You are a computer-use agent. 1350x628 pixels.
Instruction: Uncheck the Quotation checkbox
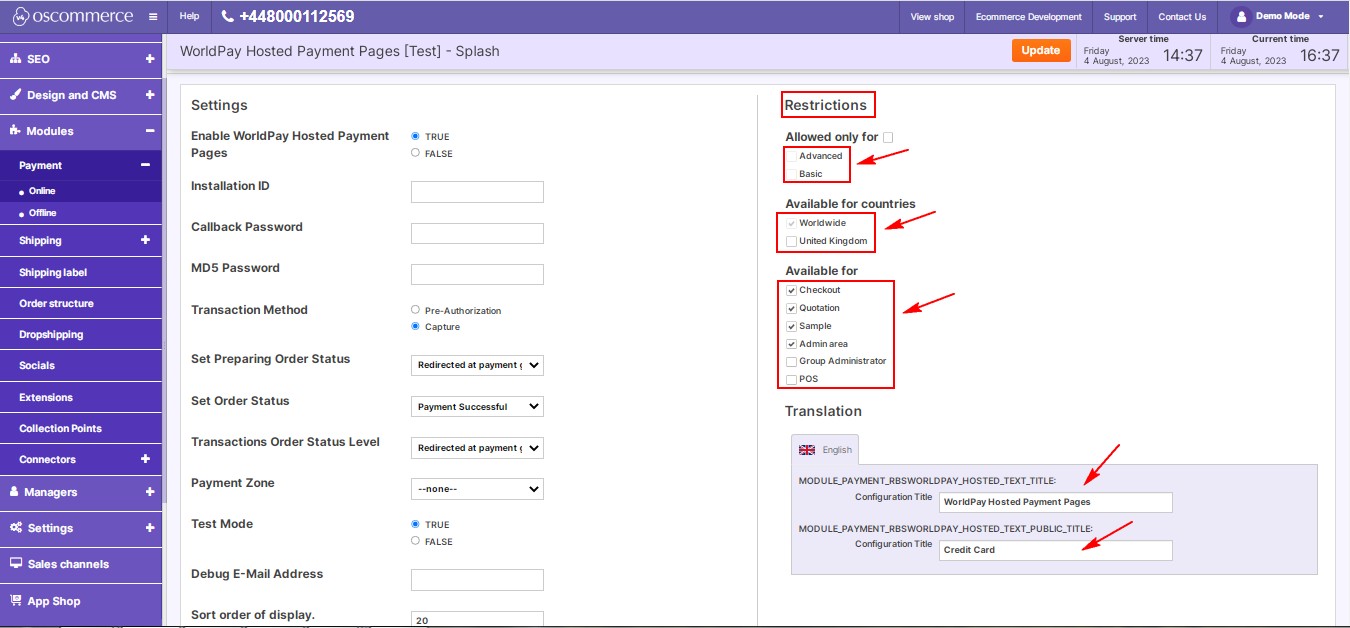tap(792, 308)
